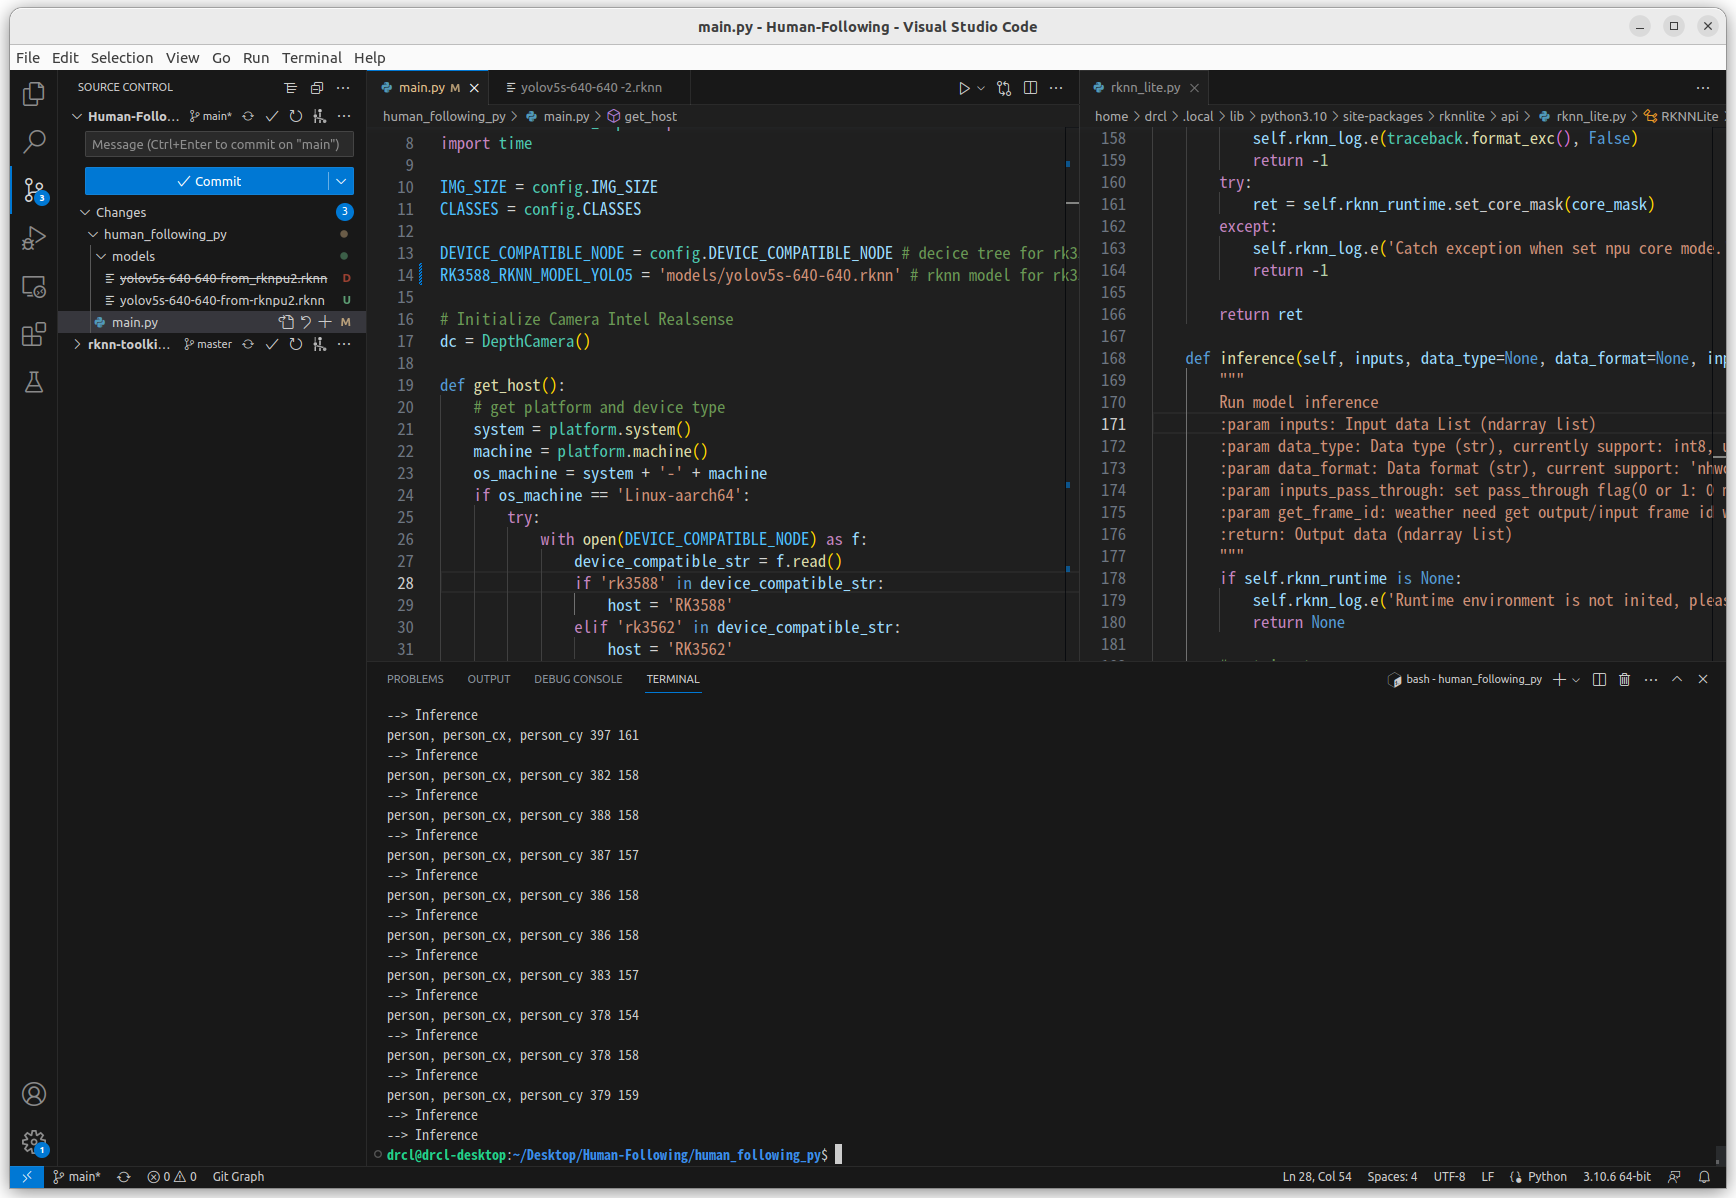This screenshot has height=1198, width=1736.
Task: Open the Terminal menu
Action: click(311, 58)
